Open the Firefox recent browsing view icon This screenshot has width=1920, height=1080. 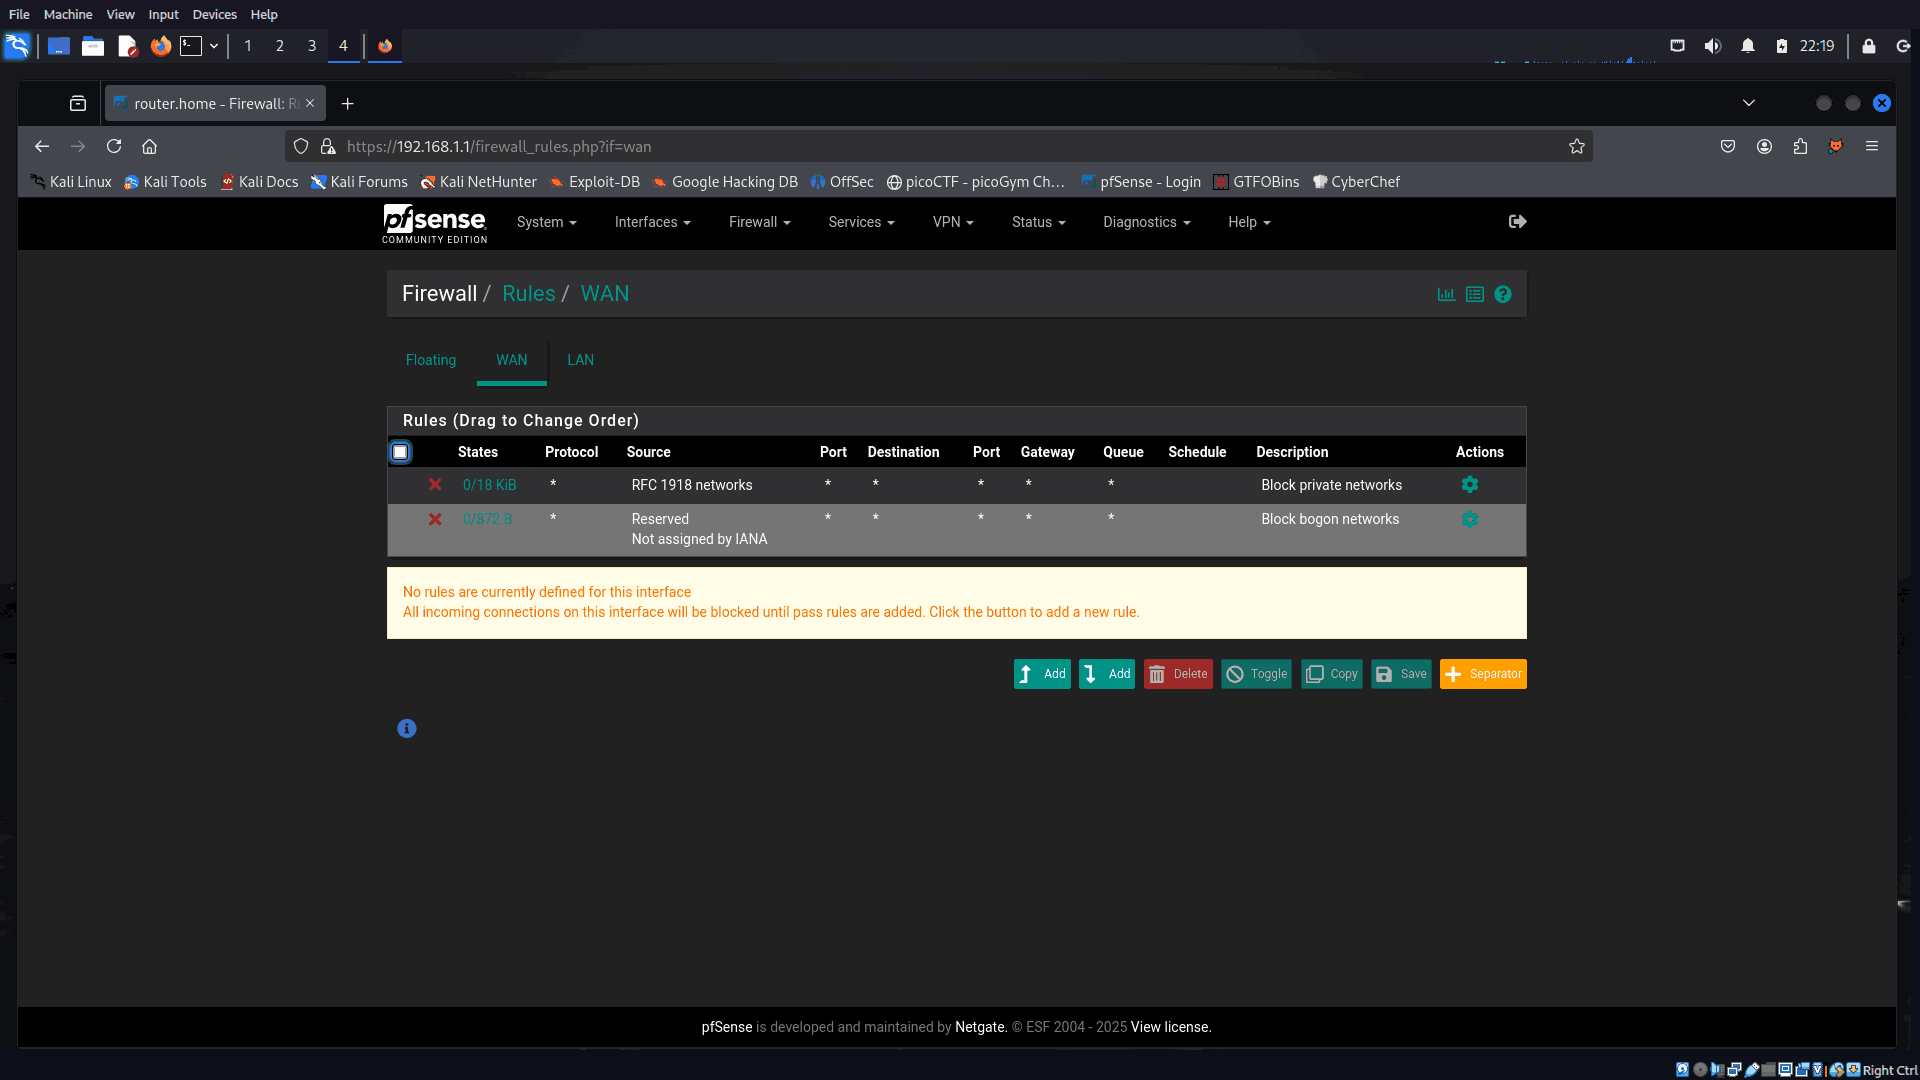[78, 104]
